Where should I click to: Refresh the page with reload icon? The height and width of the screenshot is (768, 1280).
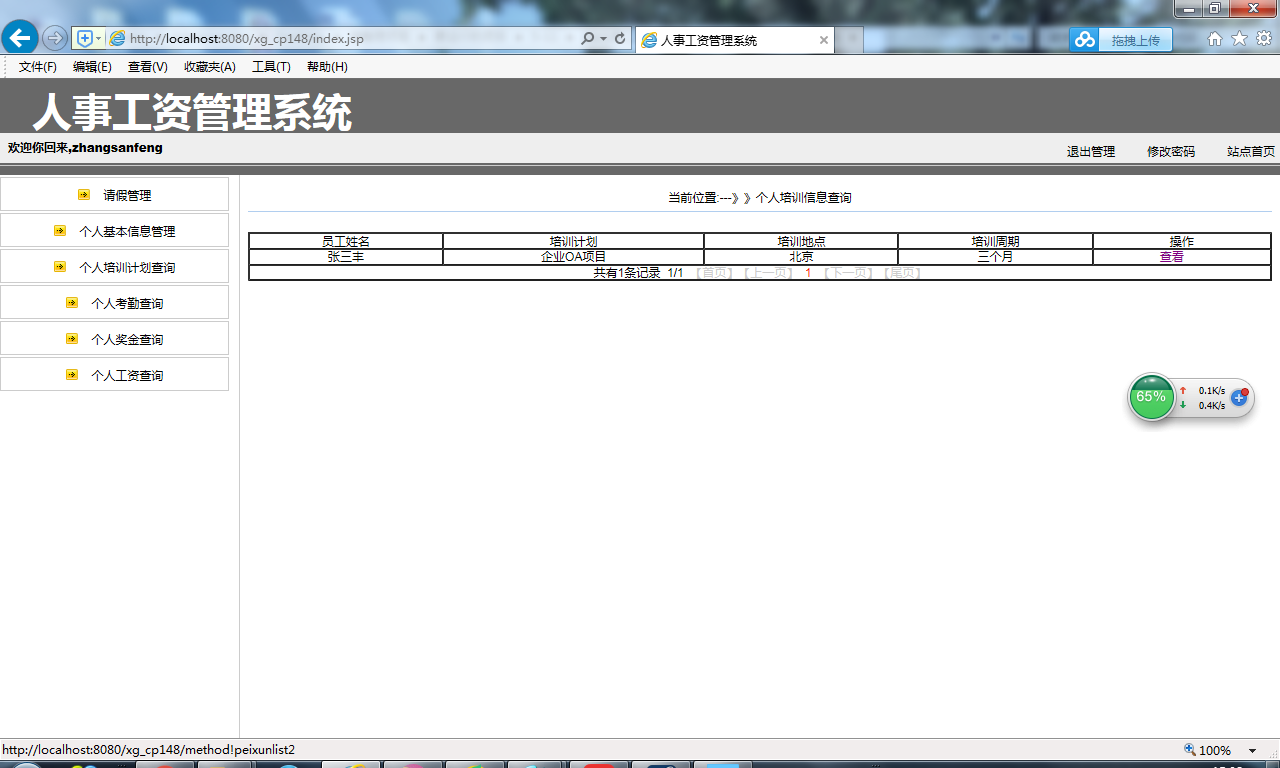(620, 38)
